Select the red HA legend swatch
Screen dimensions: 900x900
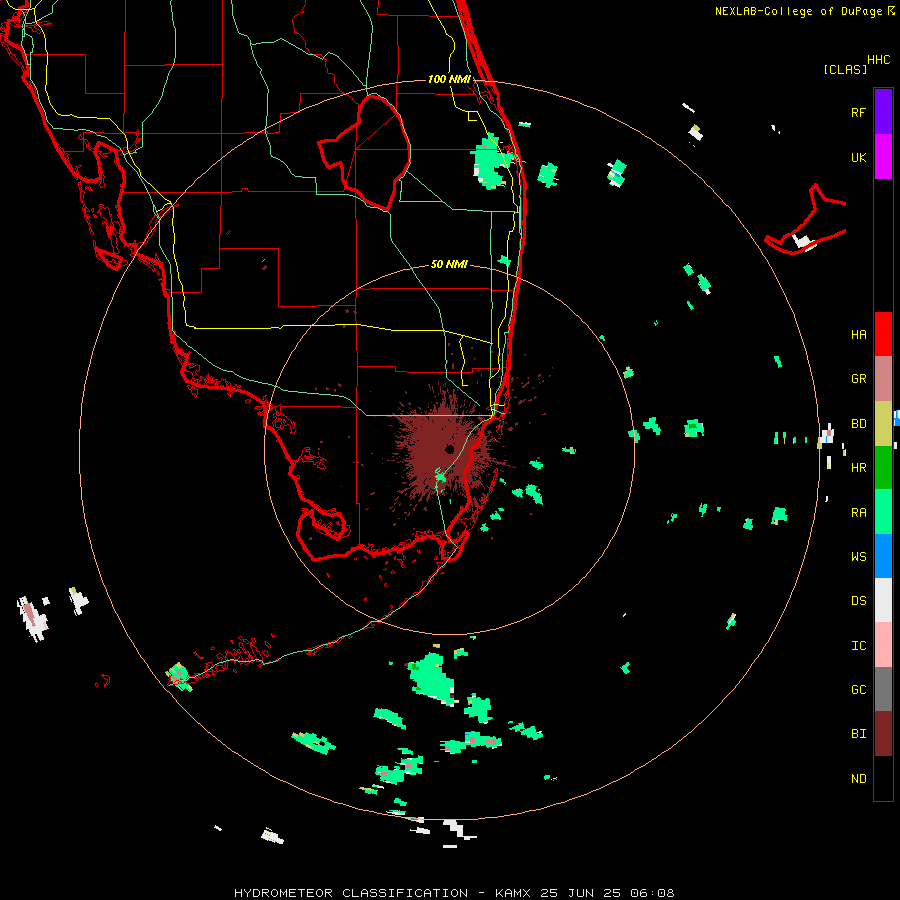pyautogui.click(x=883, y=334)
